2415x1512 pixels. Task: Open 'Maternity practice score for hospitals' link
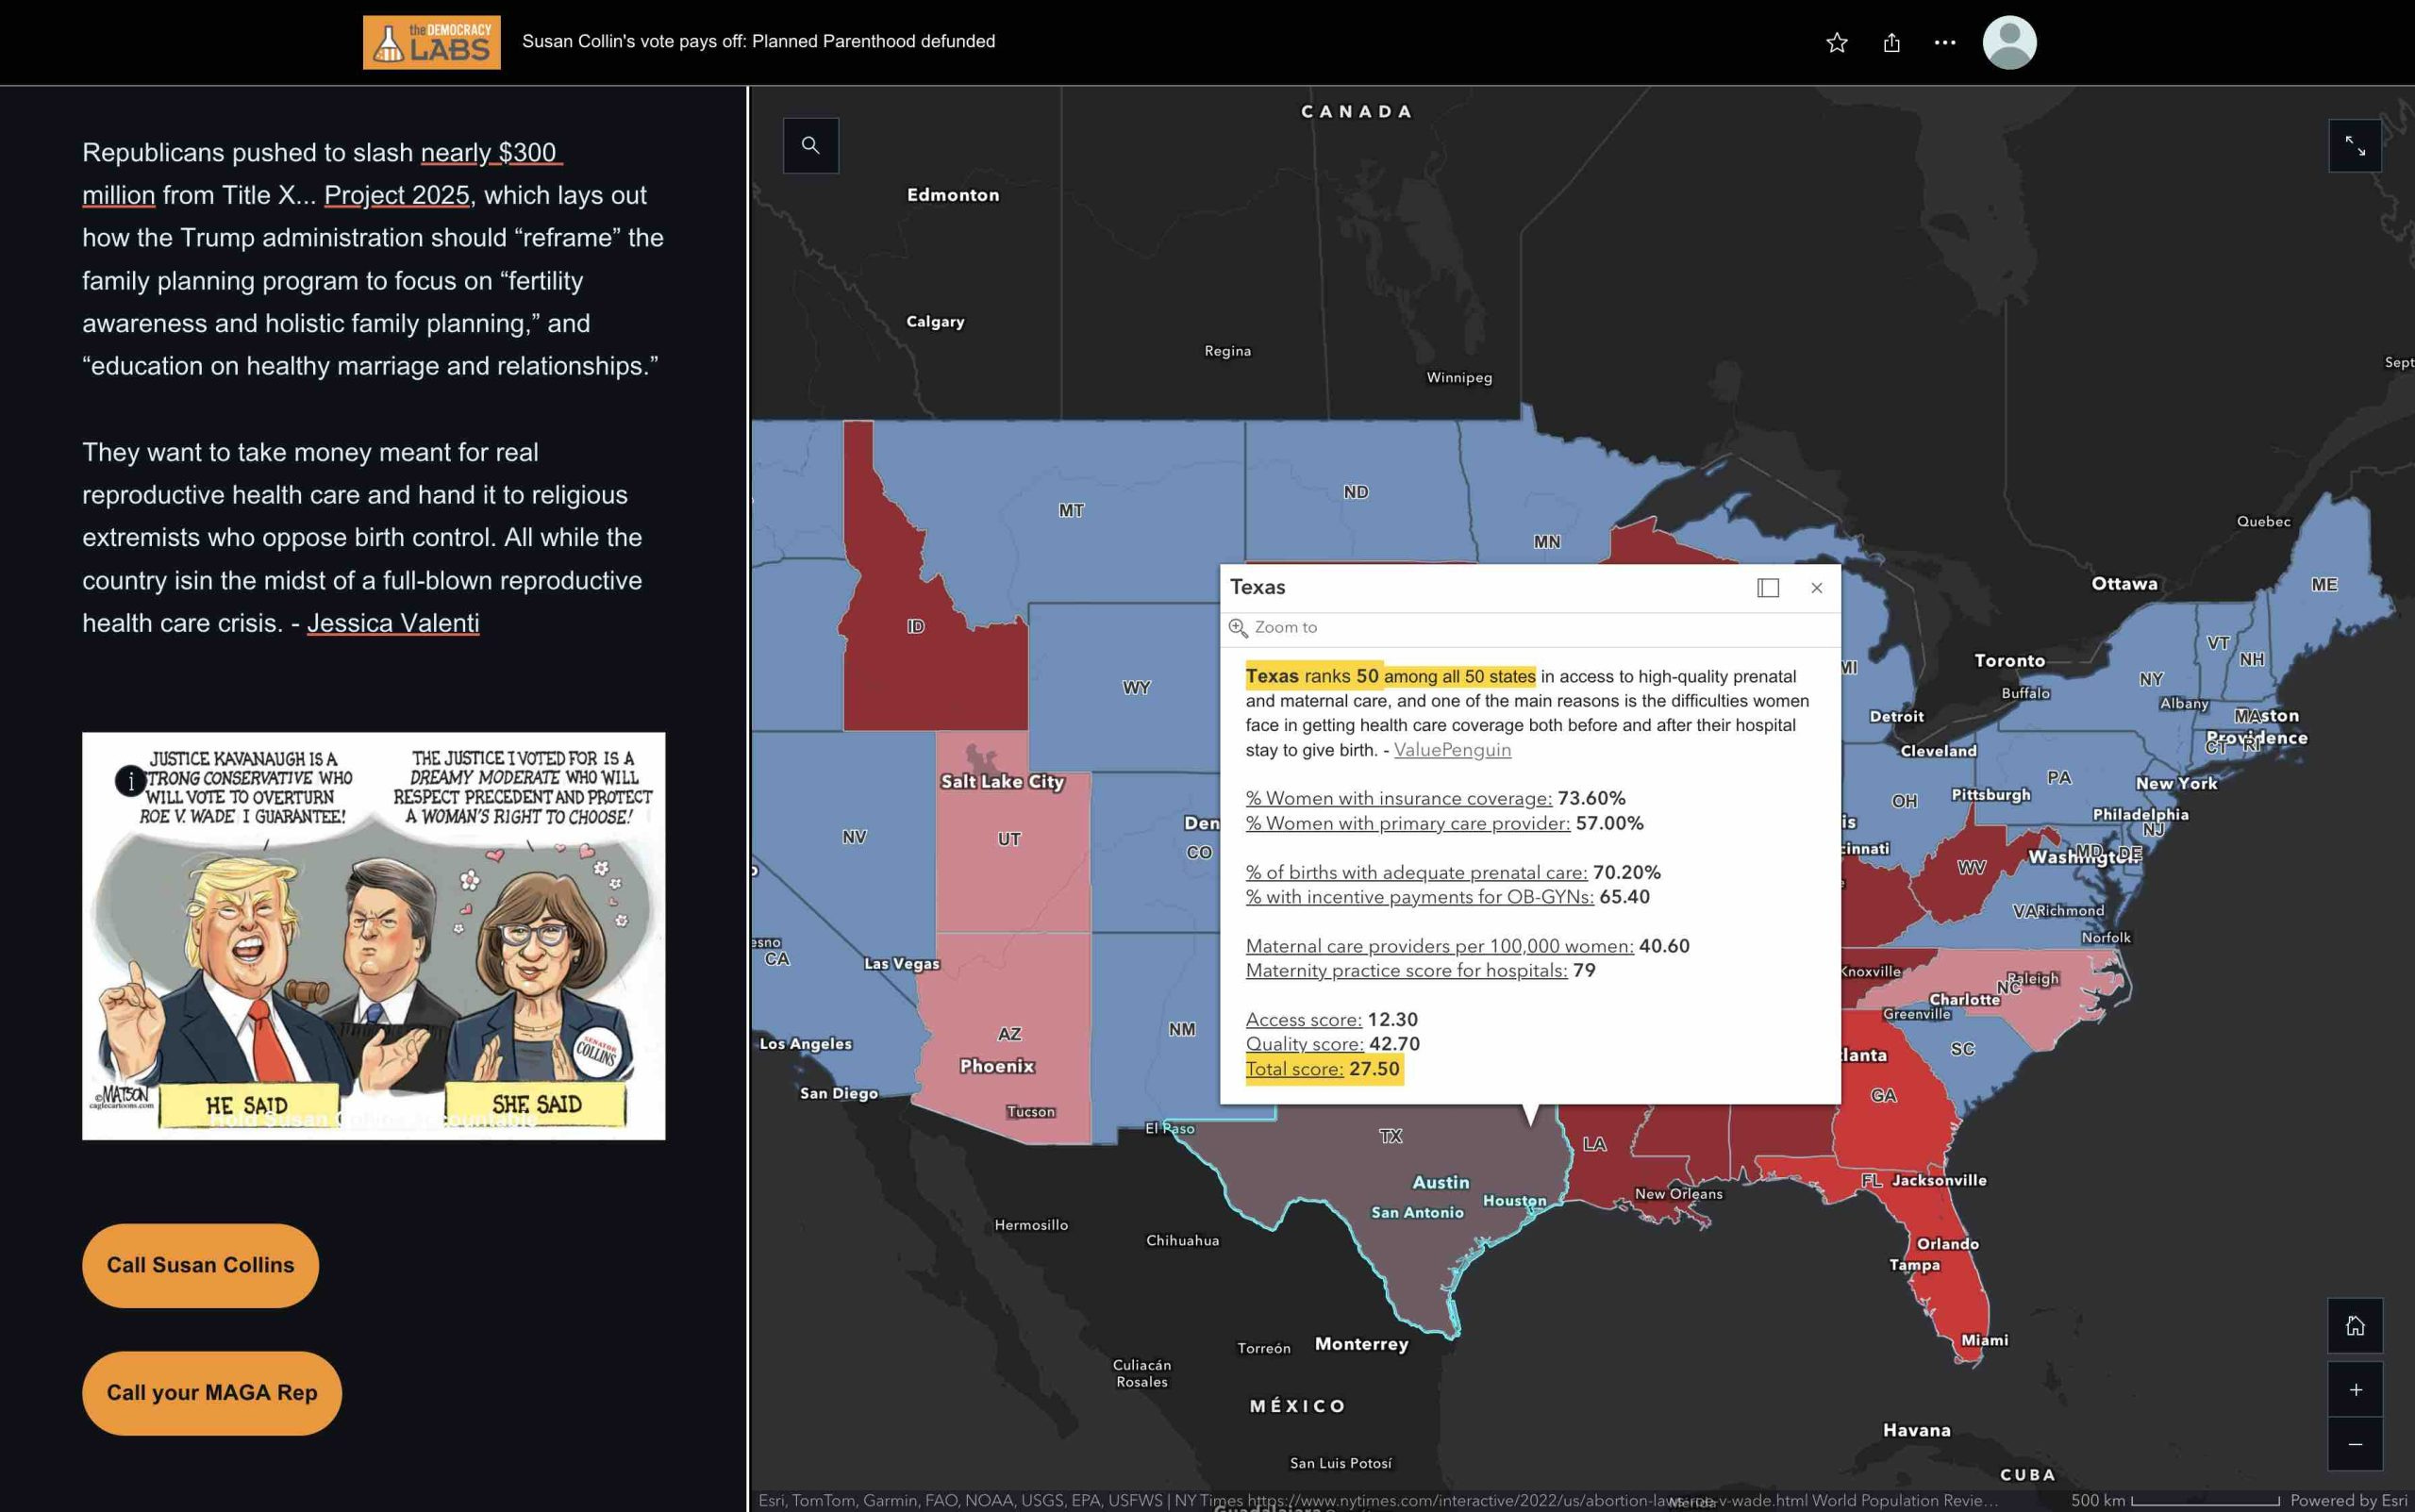1407,970
